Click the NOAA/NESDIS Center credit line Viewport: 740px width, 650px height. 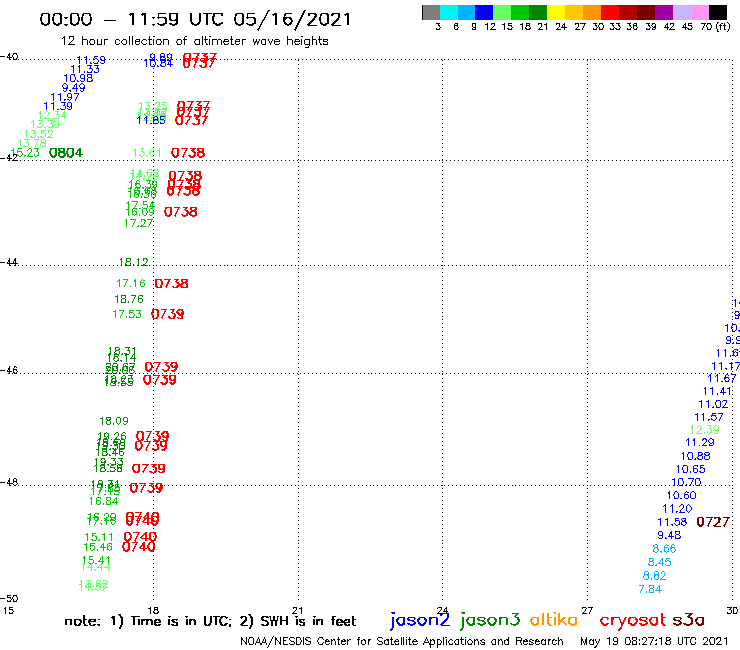(402, 641)
